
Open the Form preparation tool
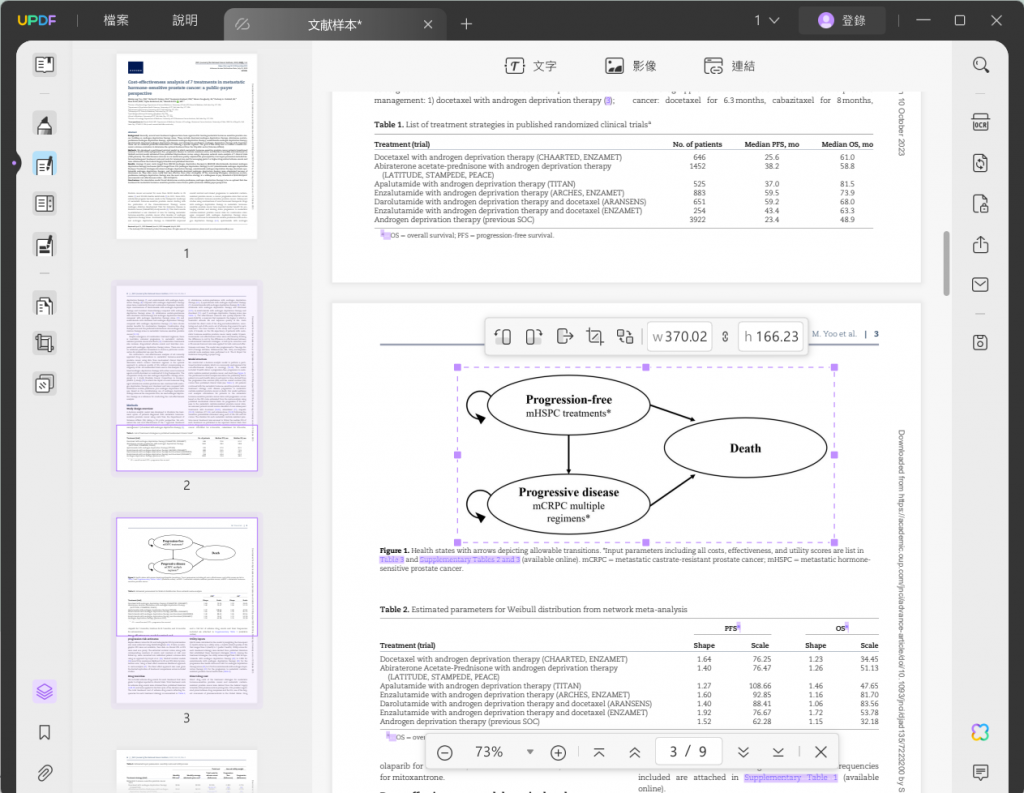[x=44, y=204]
